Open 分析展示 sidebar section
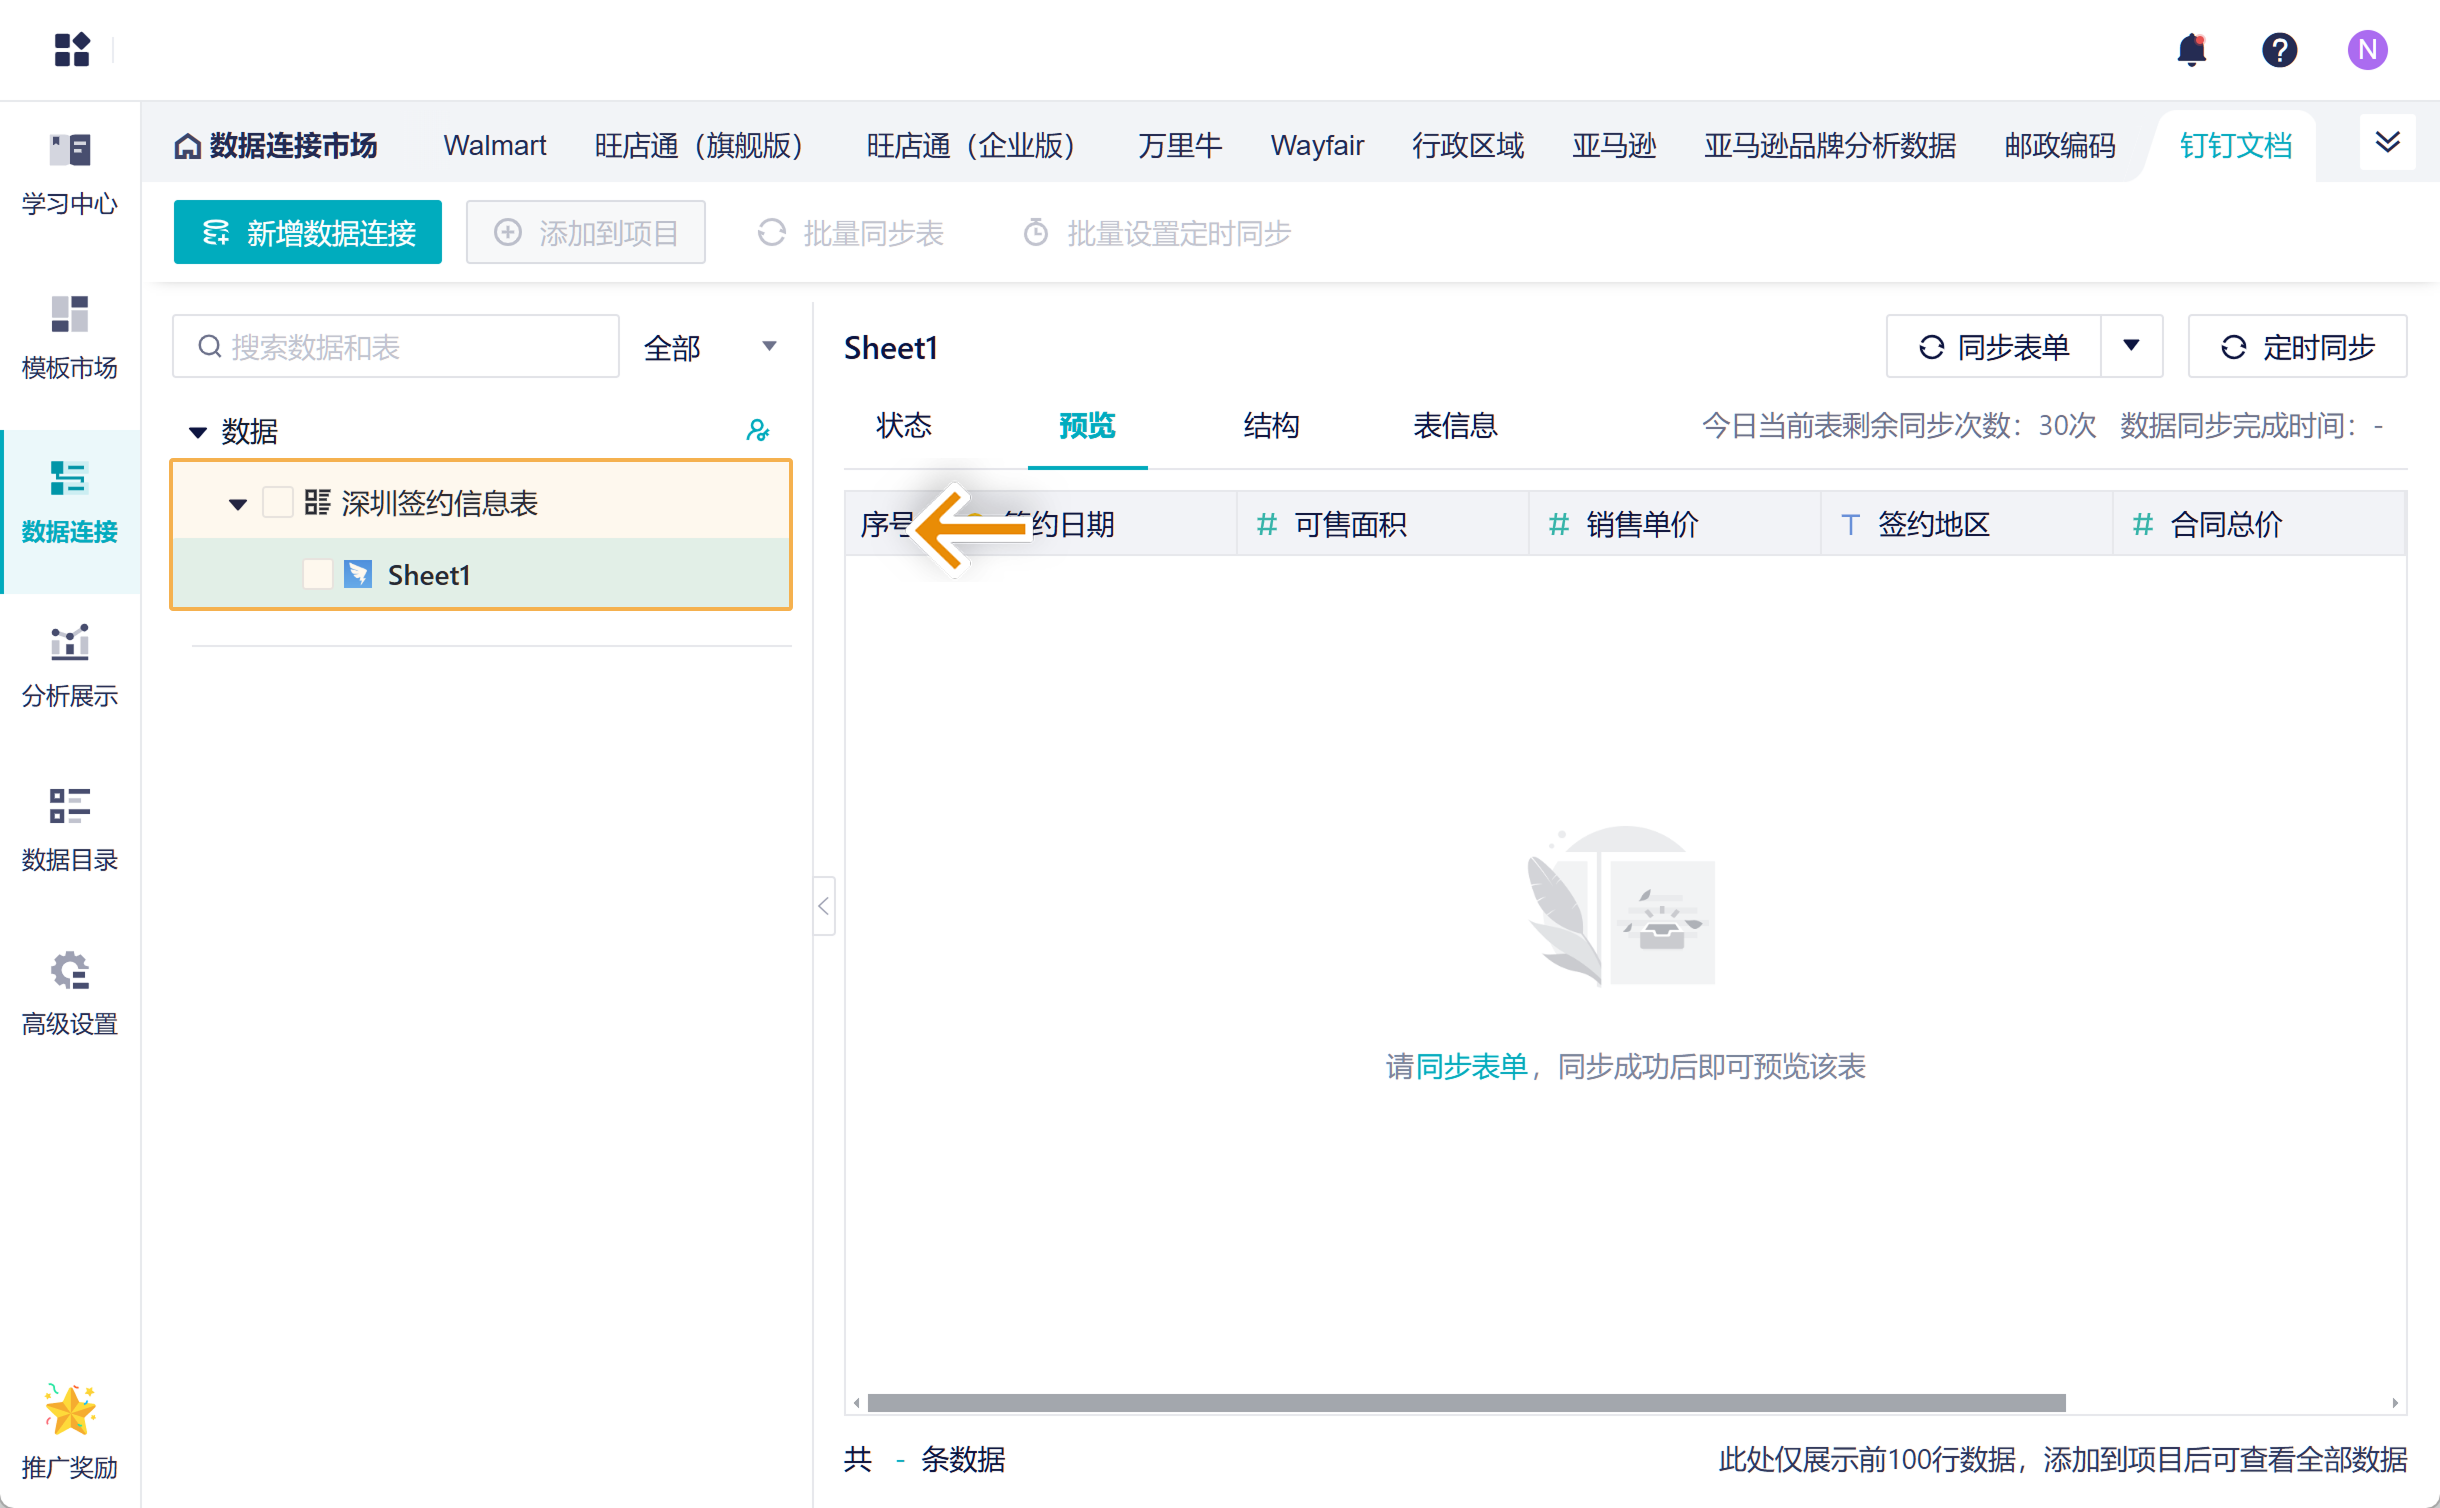2440x1508 pixels. (70, 666)
